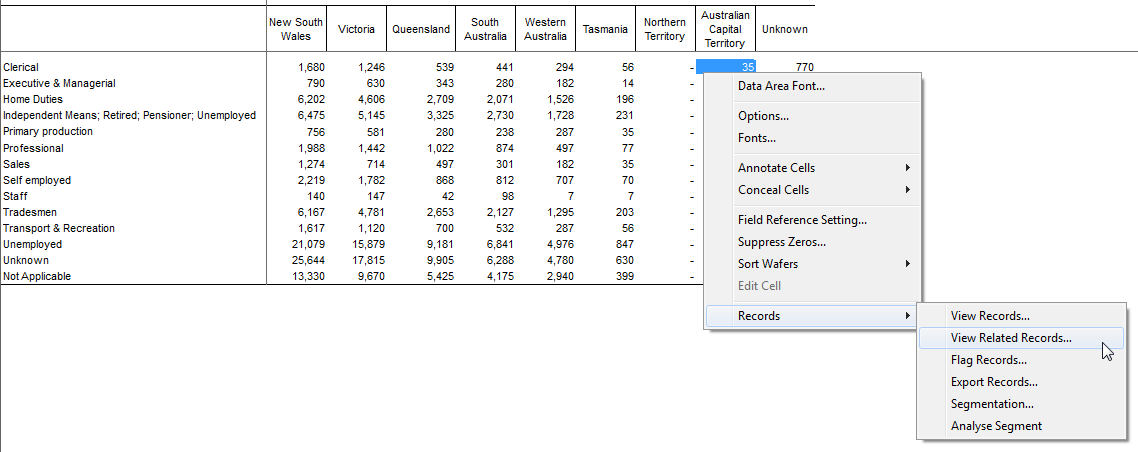This screenshot has width=1138, height=452.
Task: Open Field Reference Setting... menu entry
Action: tap(802, 220)
